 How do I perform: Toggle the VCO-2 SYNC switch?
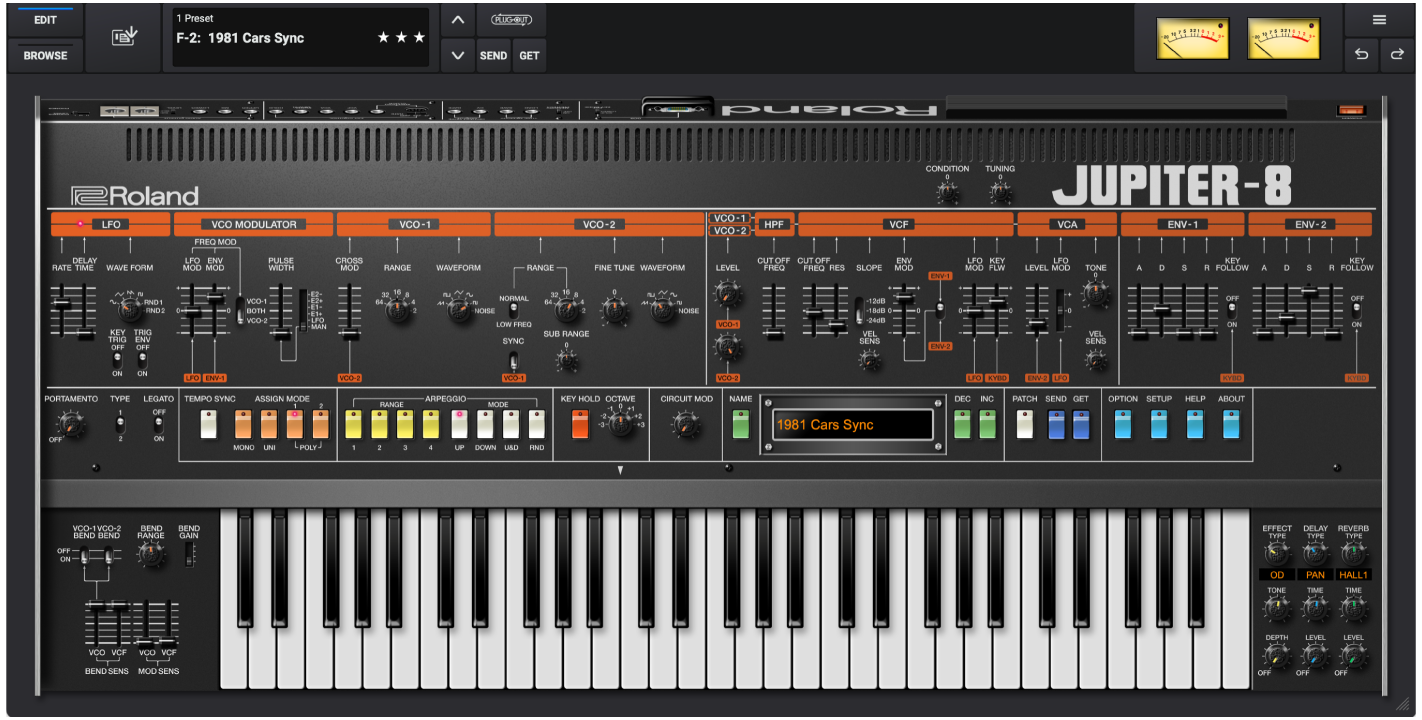(x=513, y=361)
